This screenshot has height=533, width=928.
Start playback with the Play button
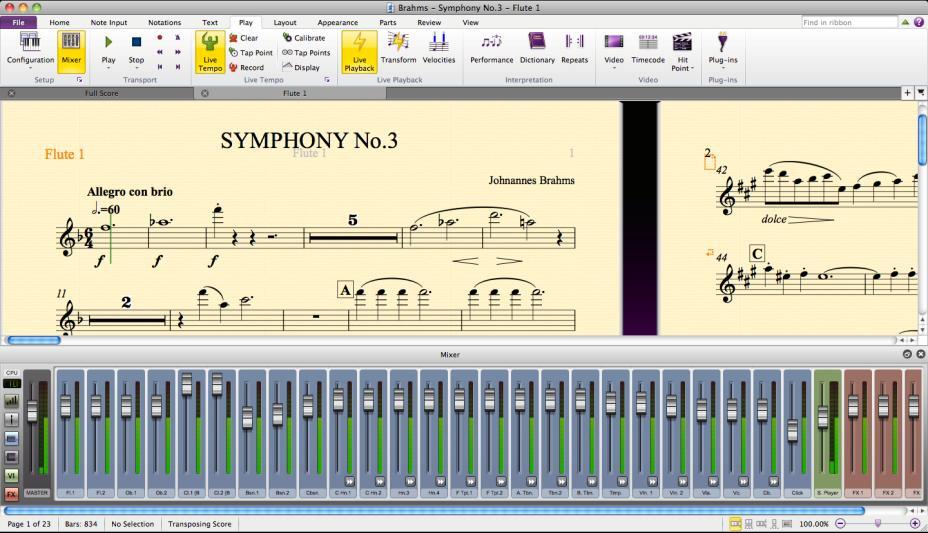coord(108,48)
